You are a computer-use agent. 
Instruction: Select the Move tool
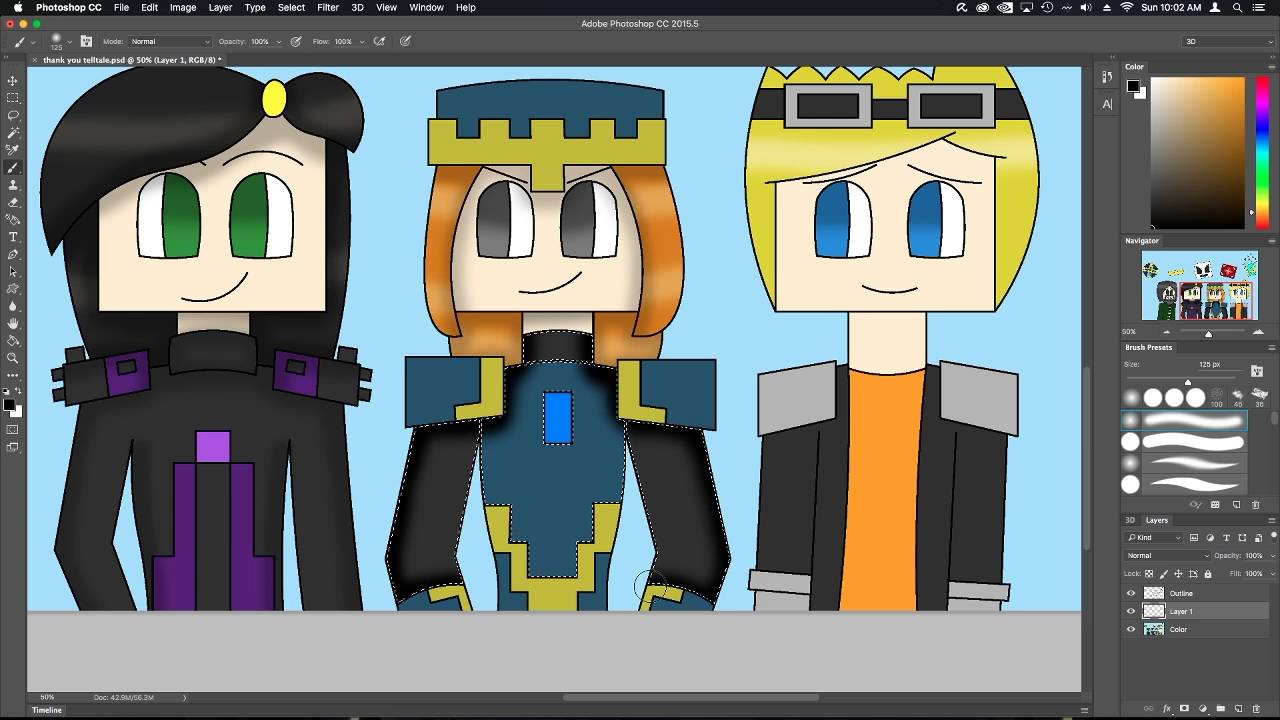tap(13, 80)
